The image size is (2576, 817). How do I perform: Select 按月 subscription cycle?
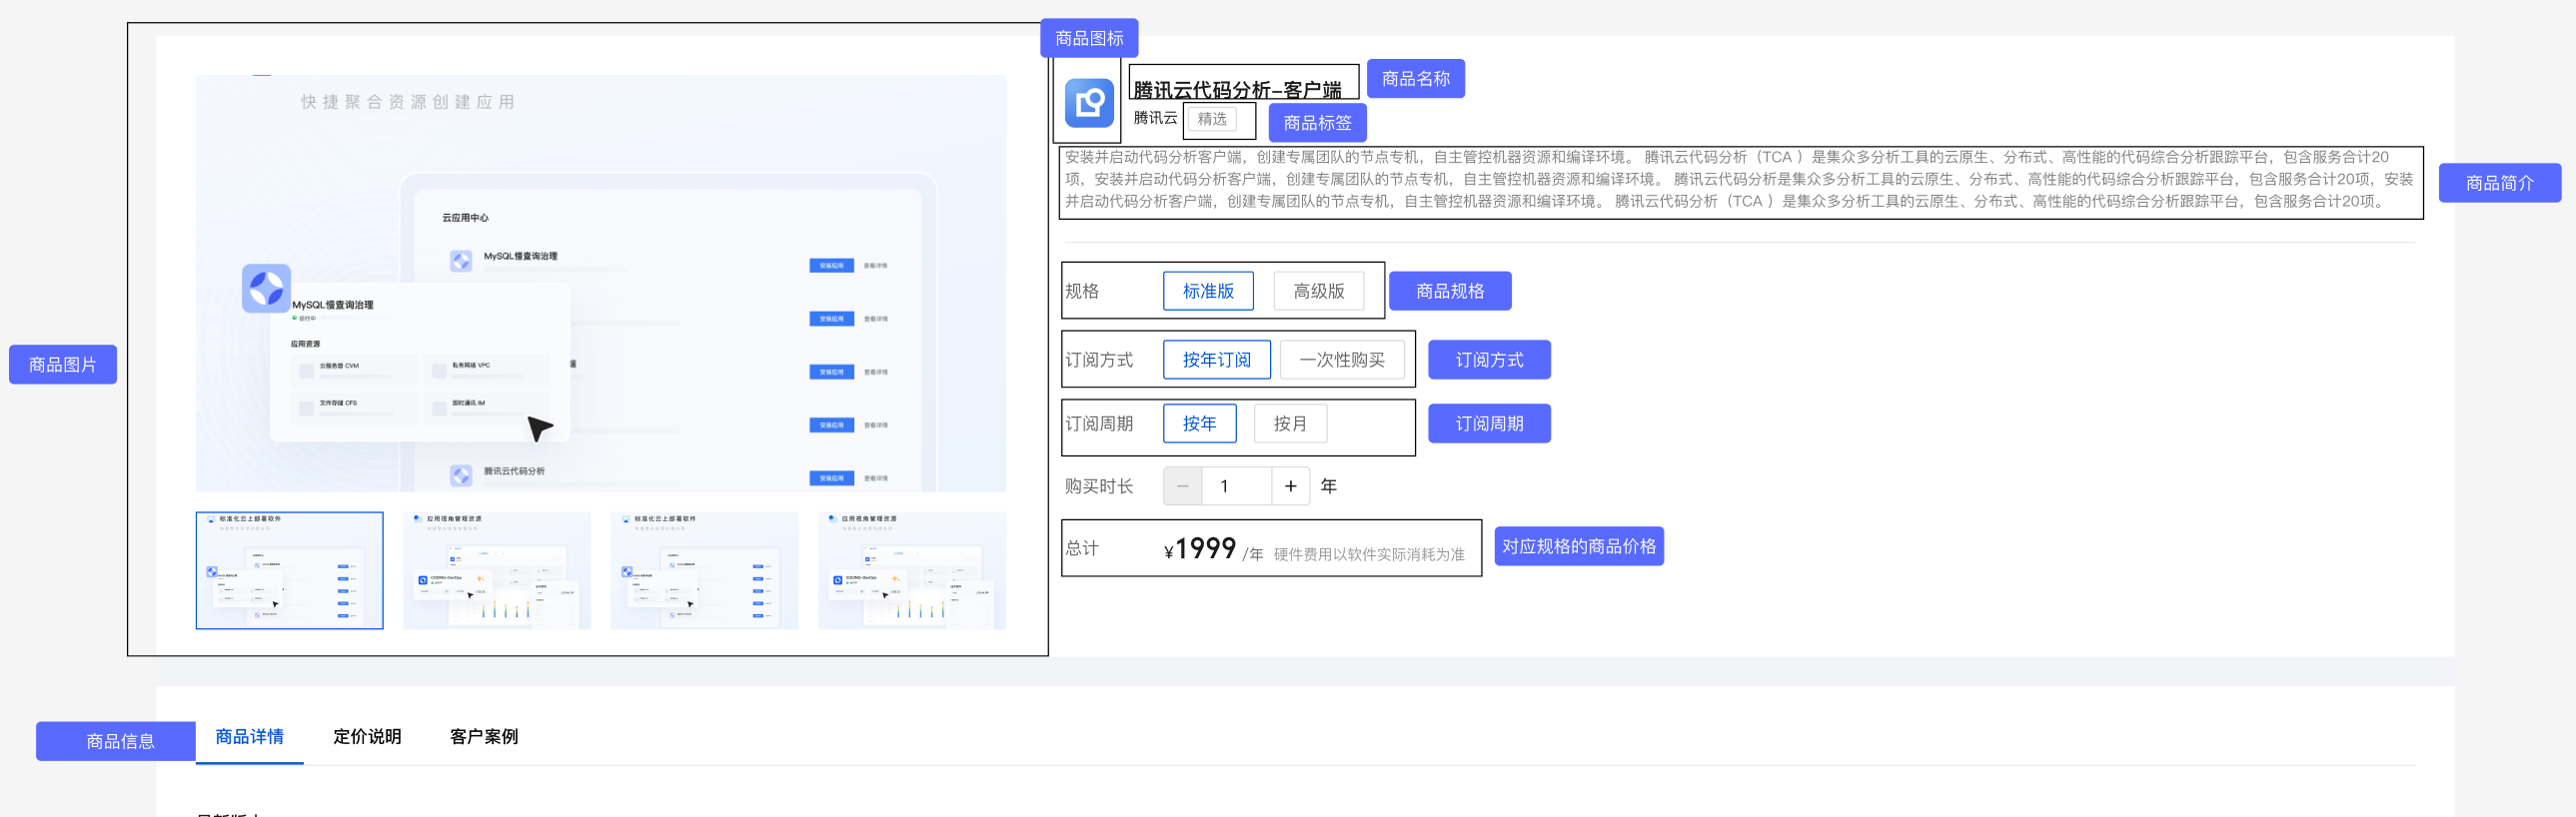pos(1290,423)
